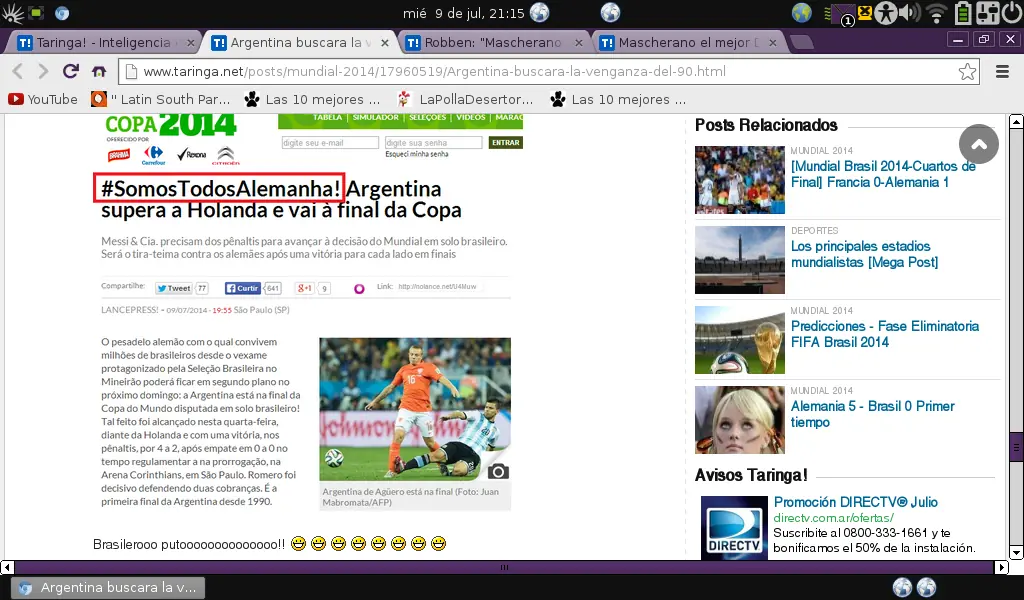The height and width of the screenshot is (600, 1024).
Task: Click the camera icon on the photo
Action: point(498,471)
